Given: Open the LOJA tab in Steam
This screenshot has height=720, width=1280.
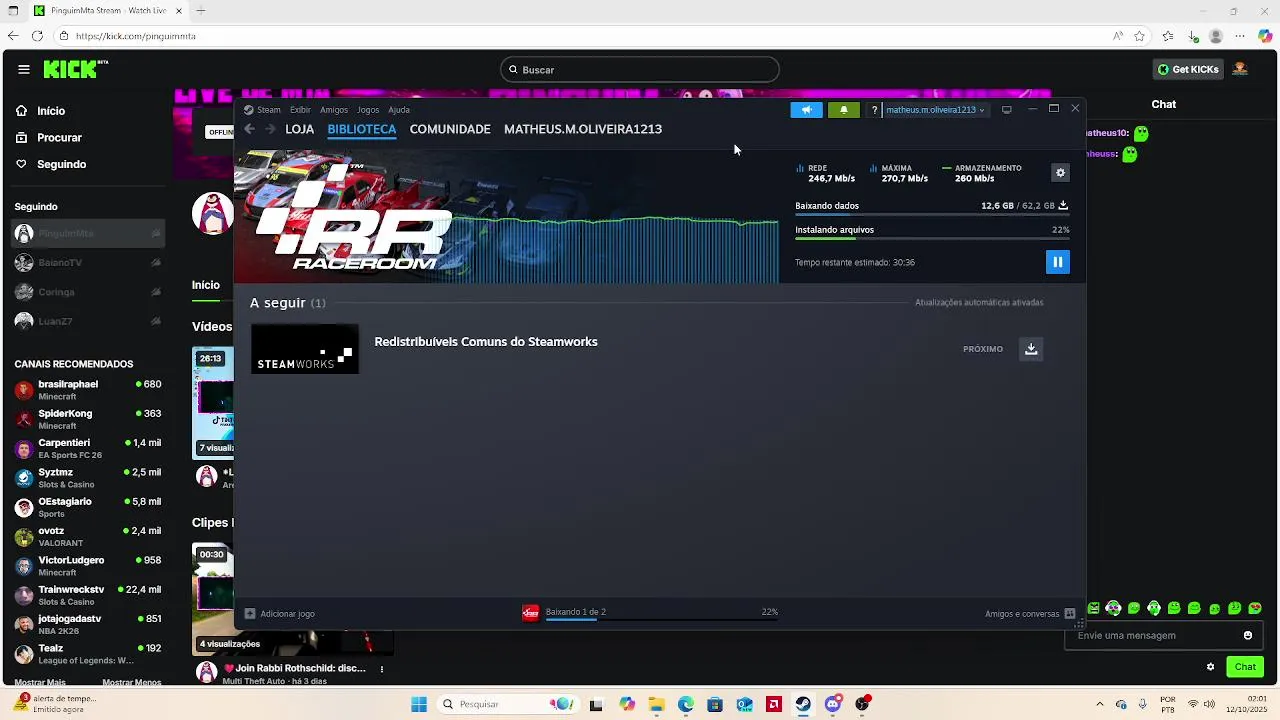Looking at the screenshot, I should tap(299, 129).
